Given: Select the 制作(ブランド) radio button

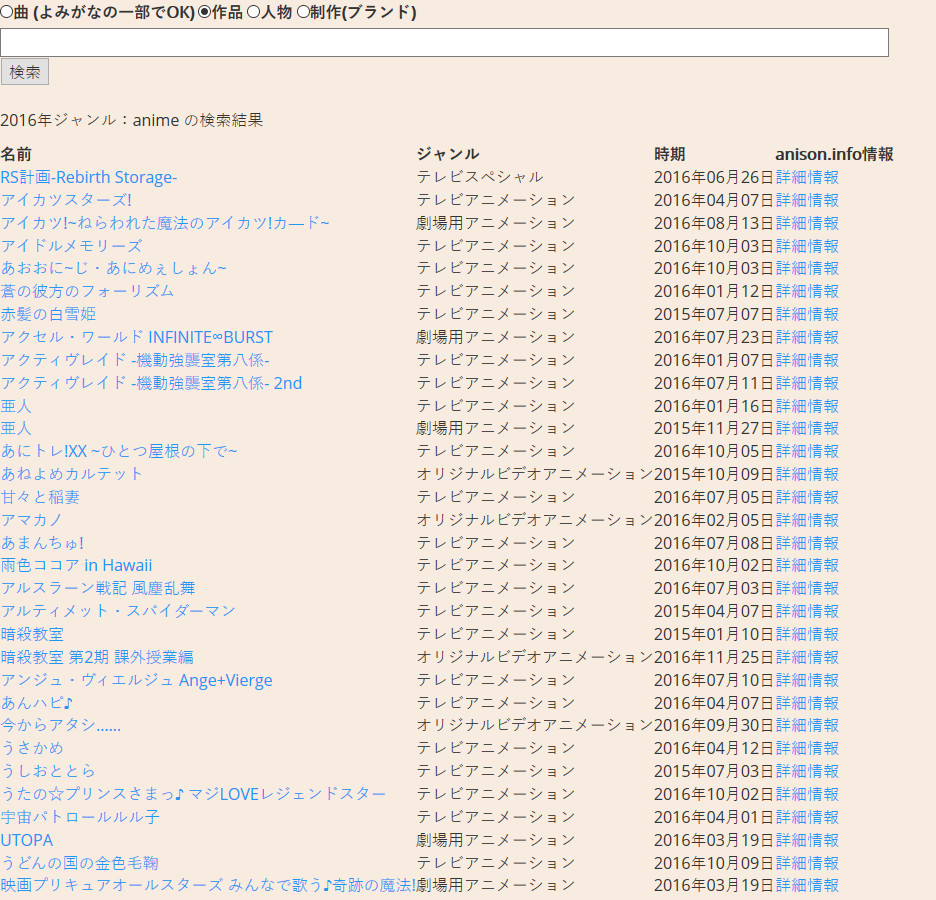Looking at the screenshot, I should (303, 12).
